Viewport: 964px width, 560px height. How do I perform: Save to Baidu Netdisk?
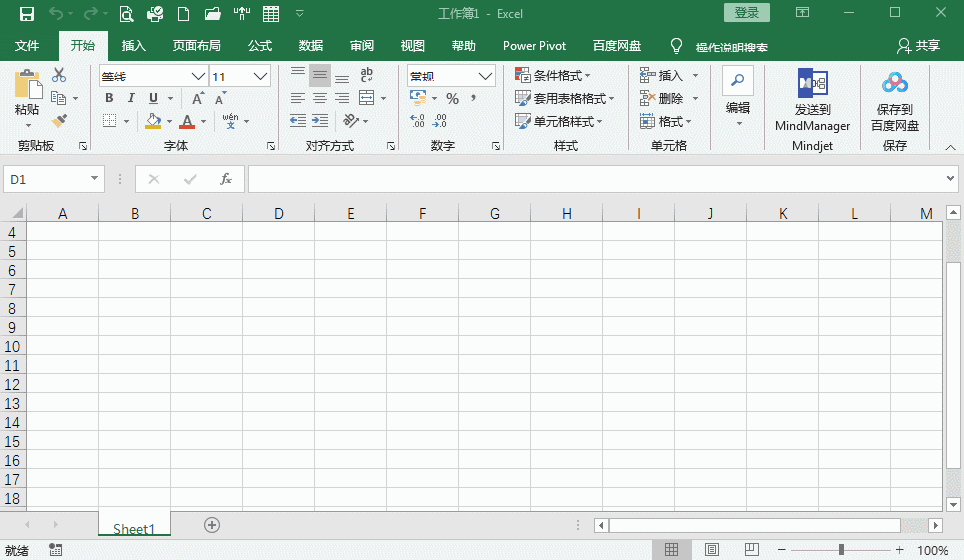pyautogui.click(x=895, y=100)
